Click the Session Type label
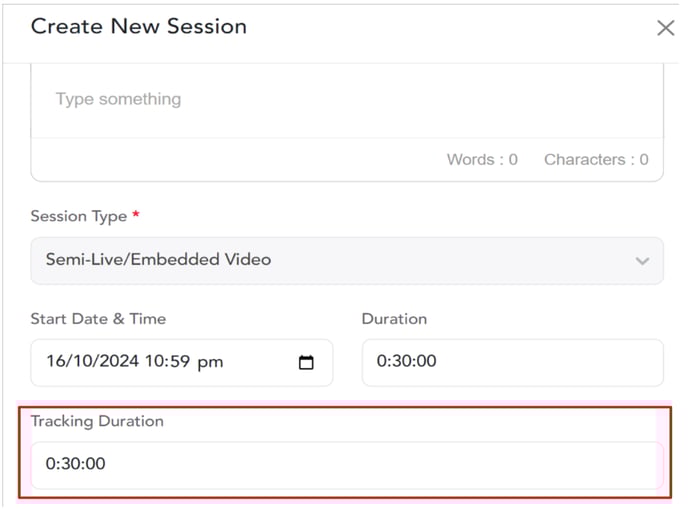This screenshot has width=688, height=509. pos(79,216)
